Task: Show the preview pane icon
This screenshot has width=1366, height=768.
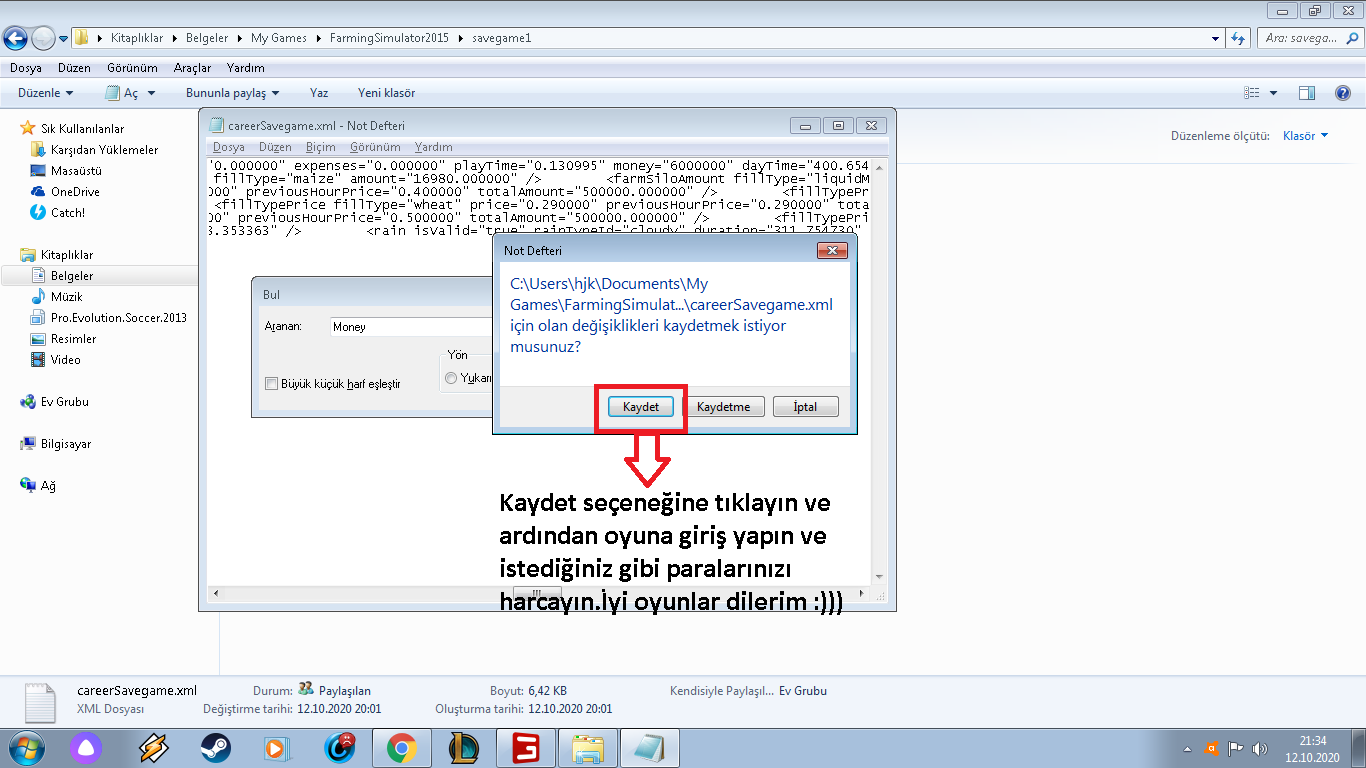Action: pyautogui.click(x=1306, y=93)
